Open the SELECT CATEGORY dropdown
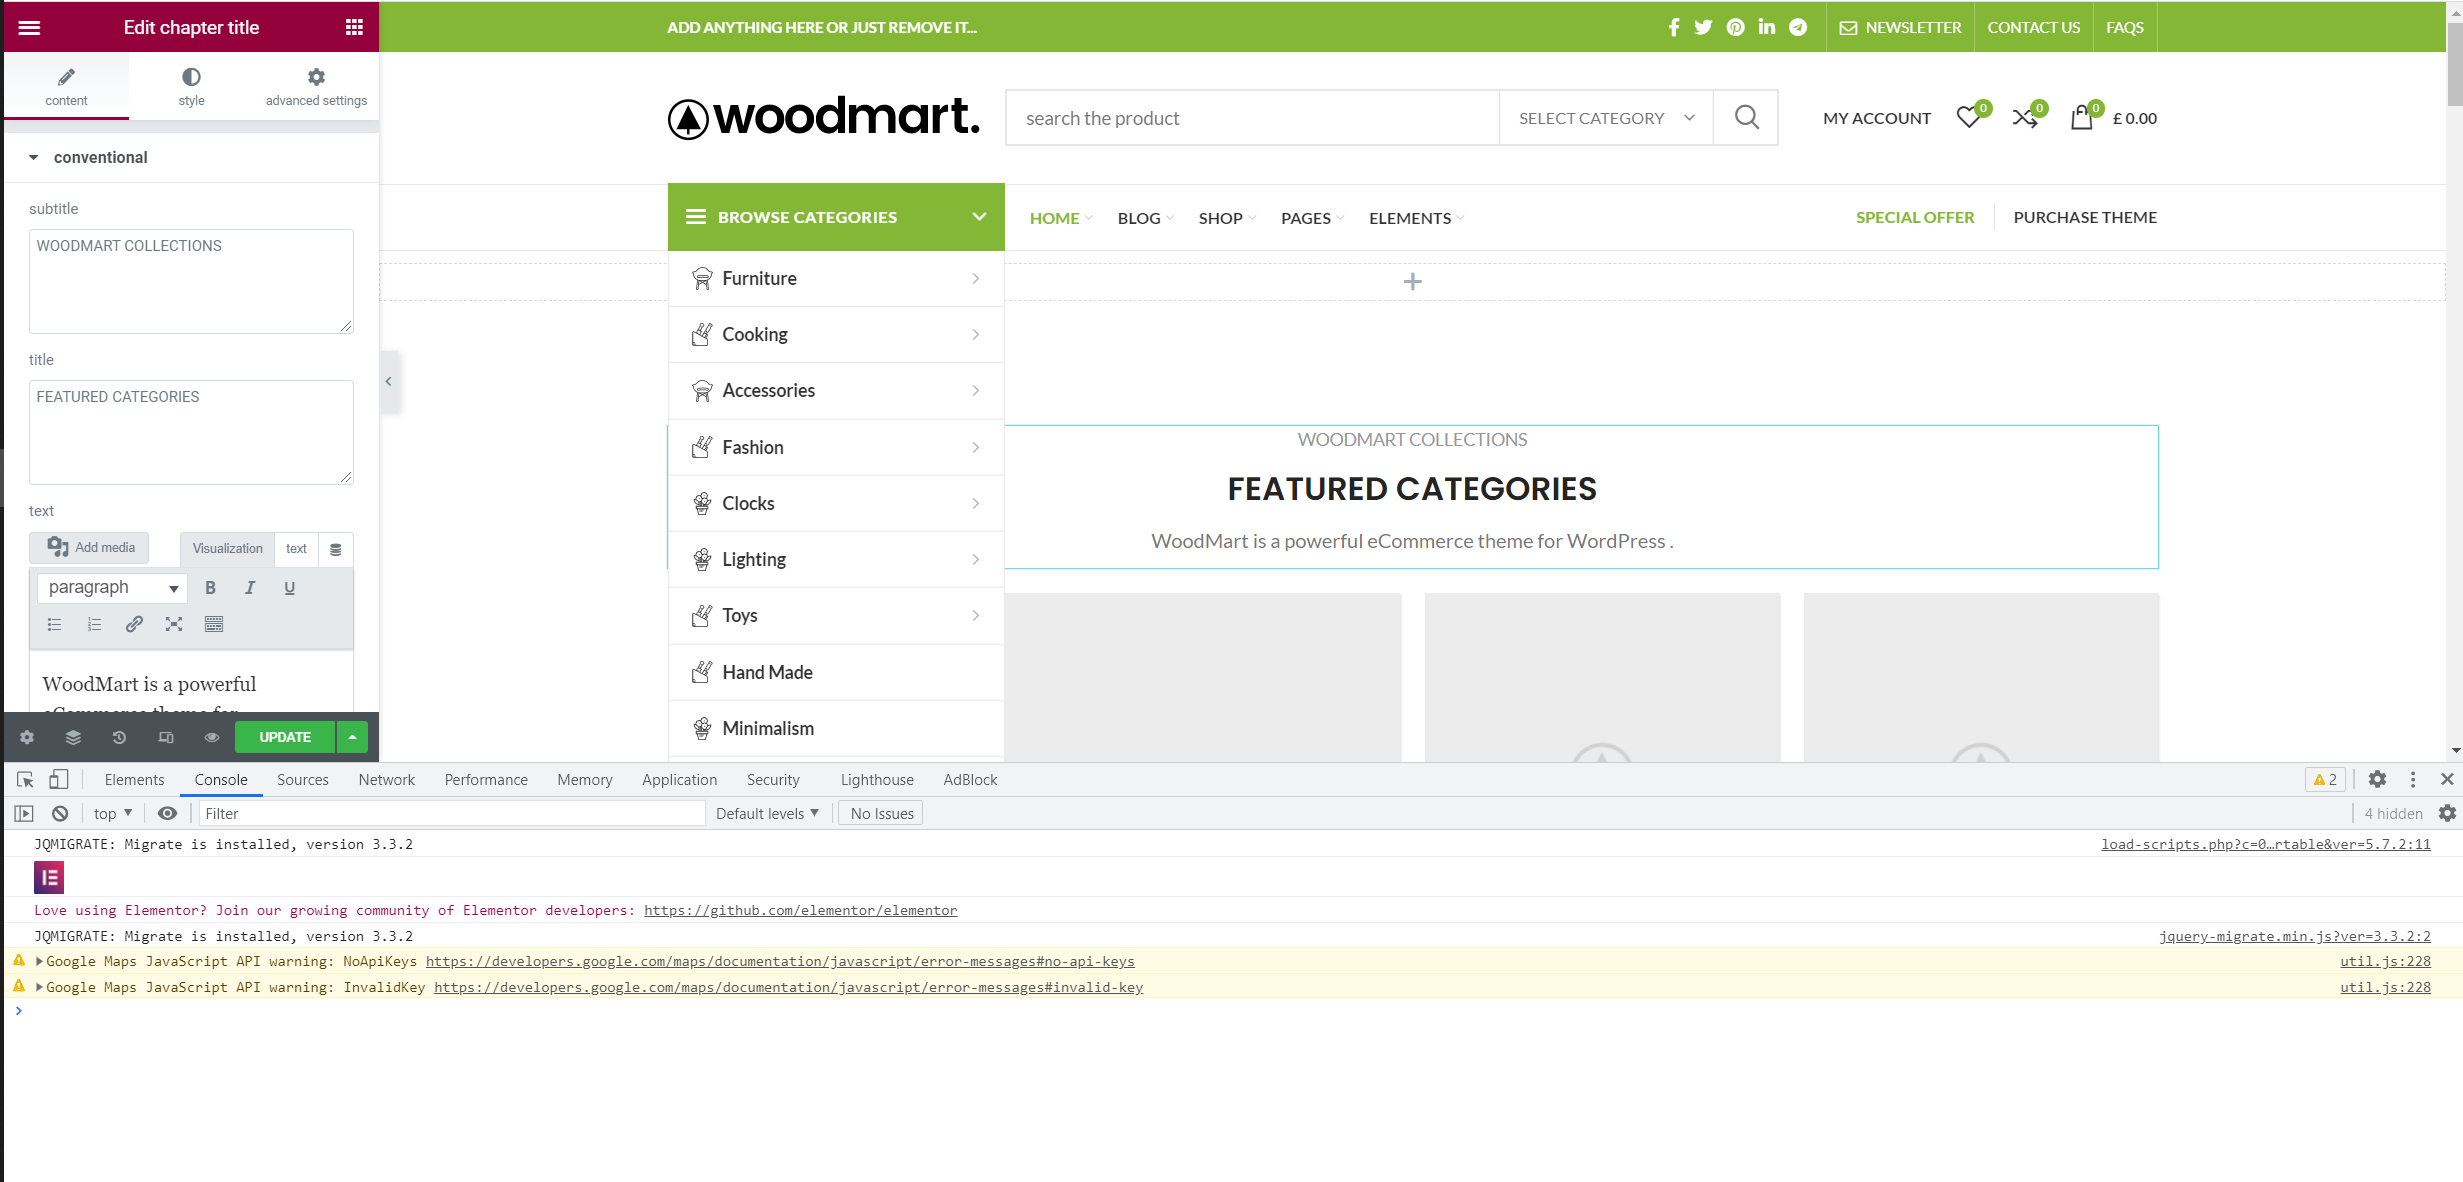The width and height of the screenshot is (2463, 1182). 1605,118
